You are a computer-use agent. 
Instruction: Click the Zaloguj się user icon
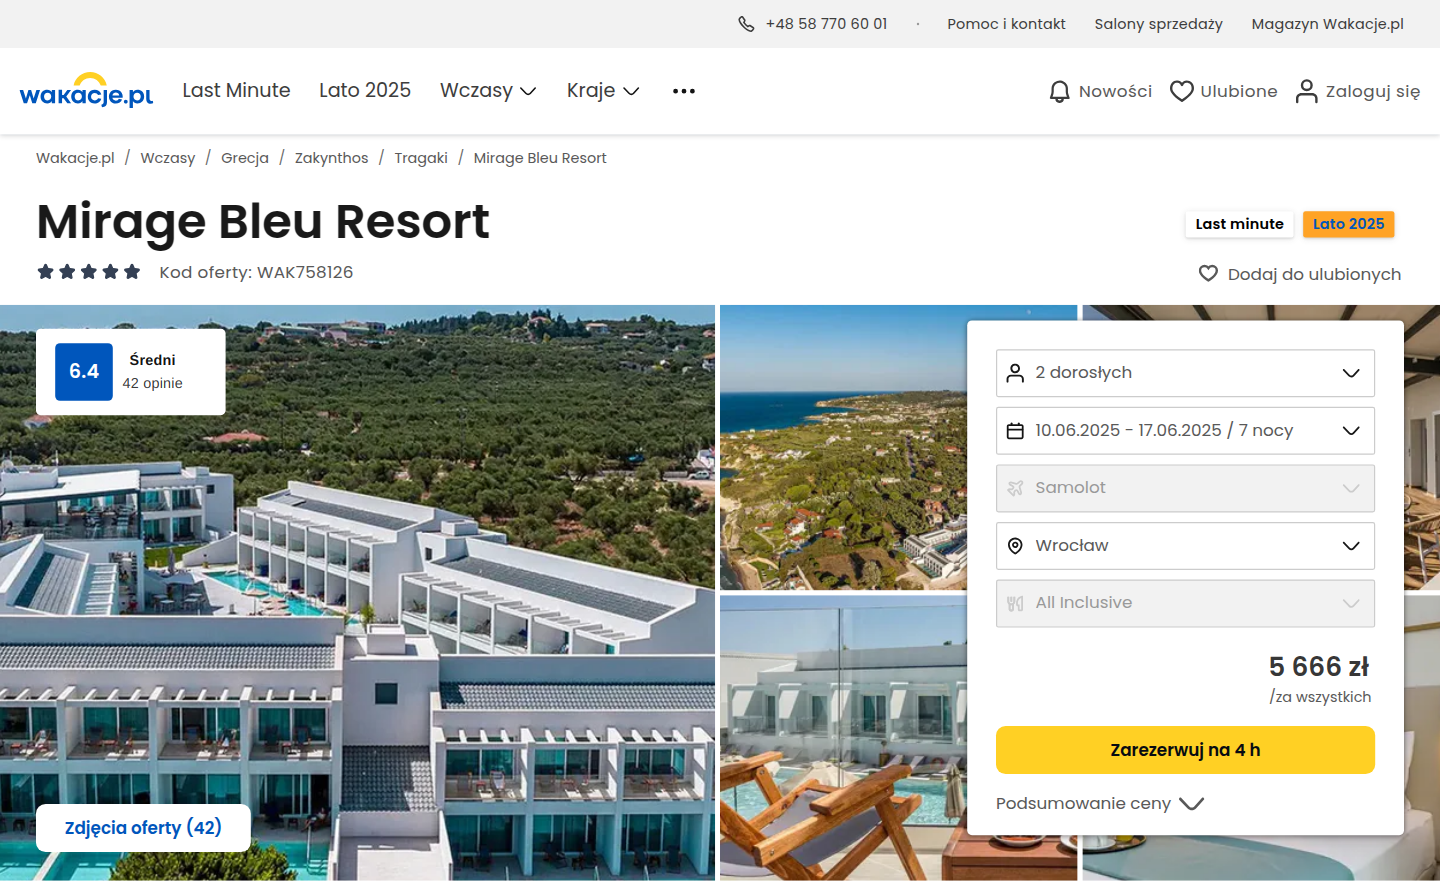1306,91
